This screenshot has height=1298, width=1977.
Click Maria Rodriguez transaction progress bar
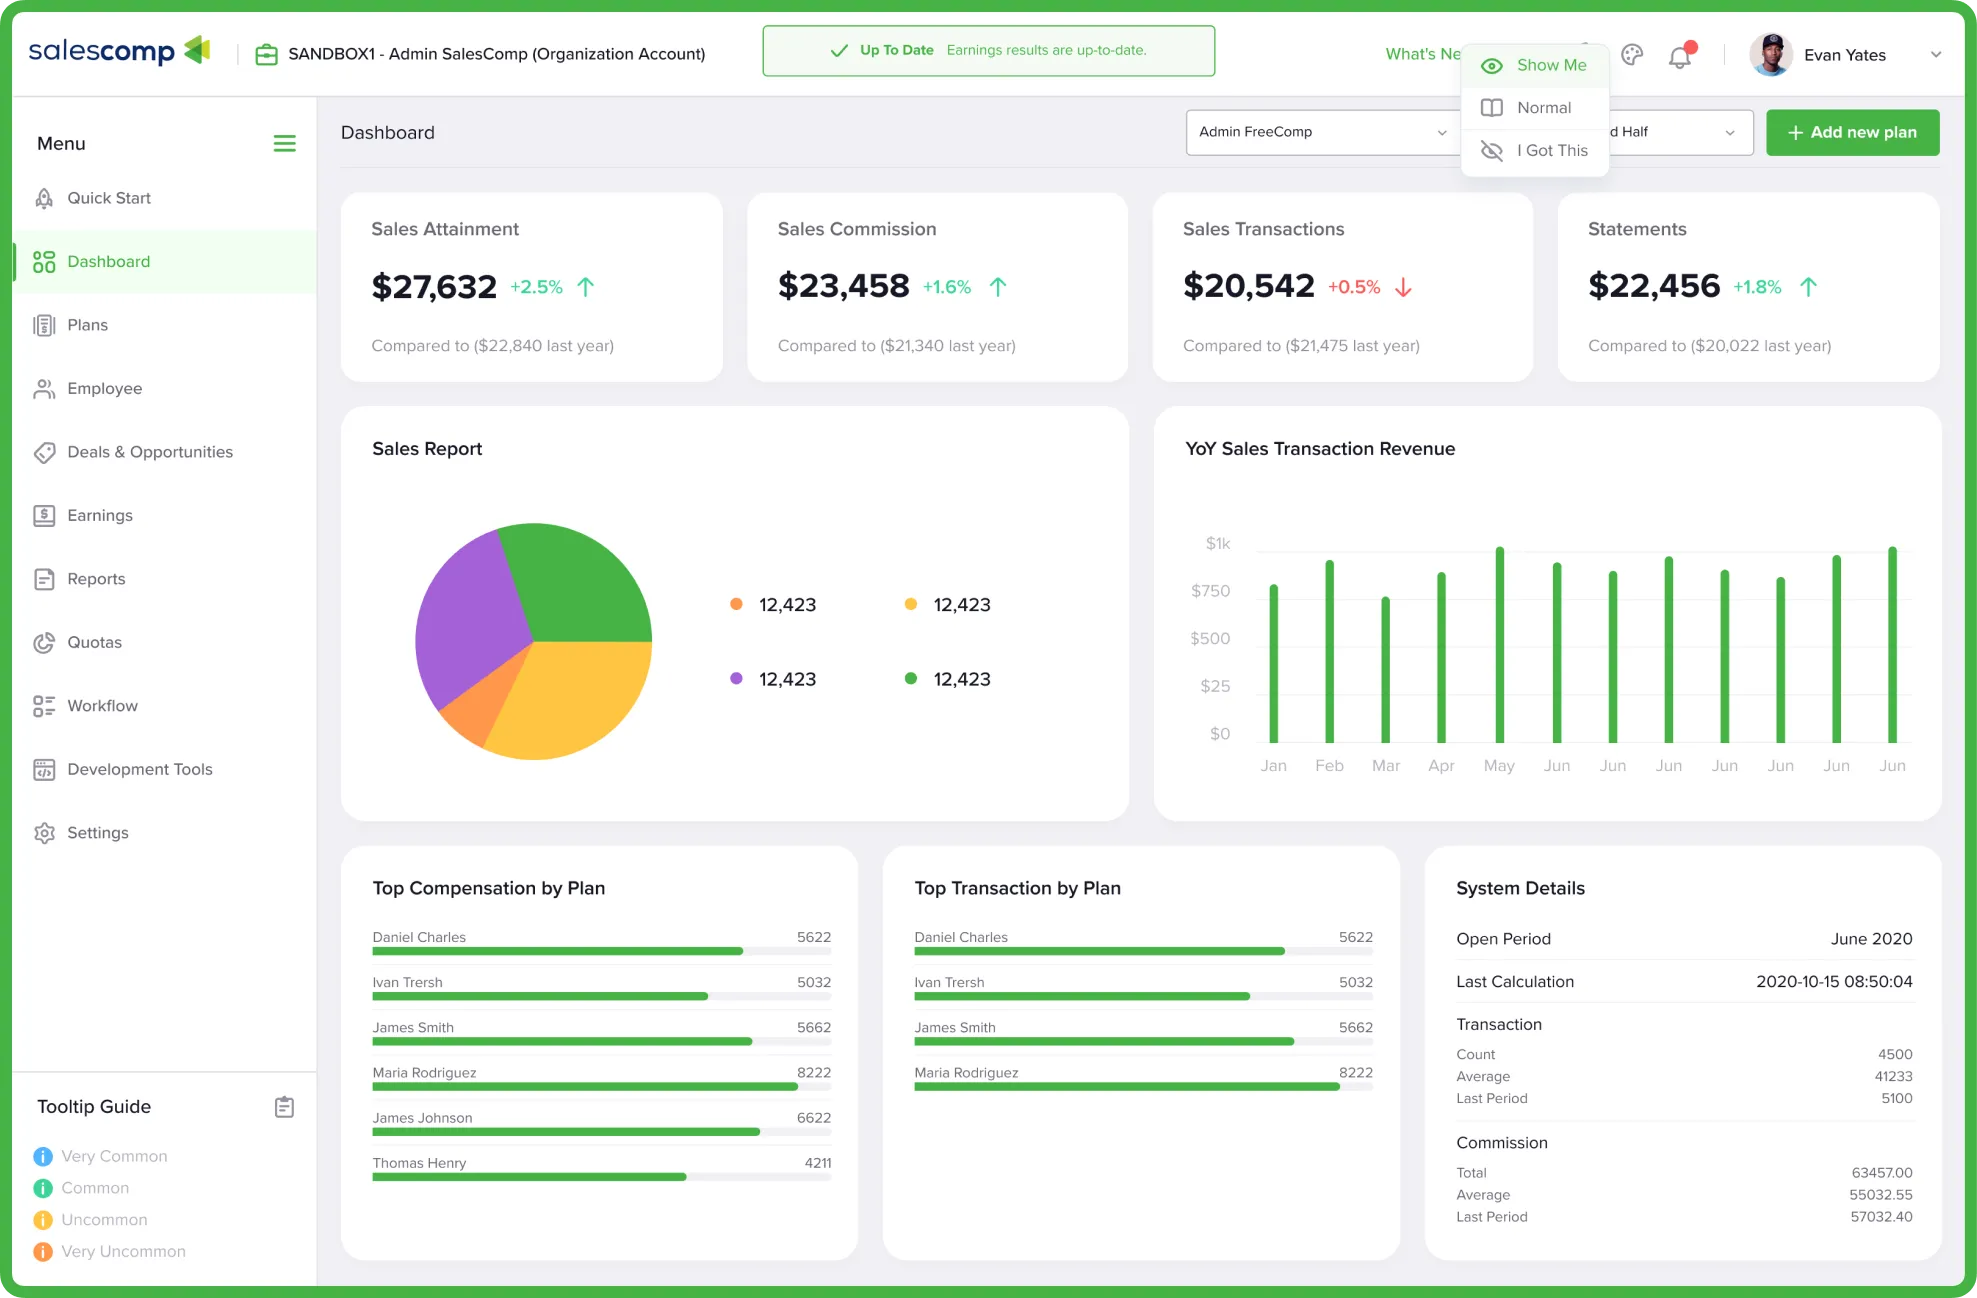1143,1087
